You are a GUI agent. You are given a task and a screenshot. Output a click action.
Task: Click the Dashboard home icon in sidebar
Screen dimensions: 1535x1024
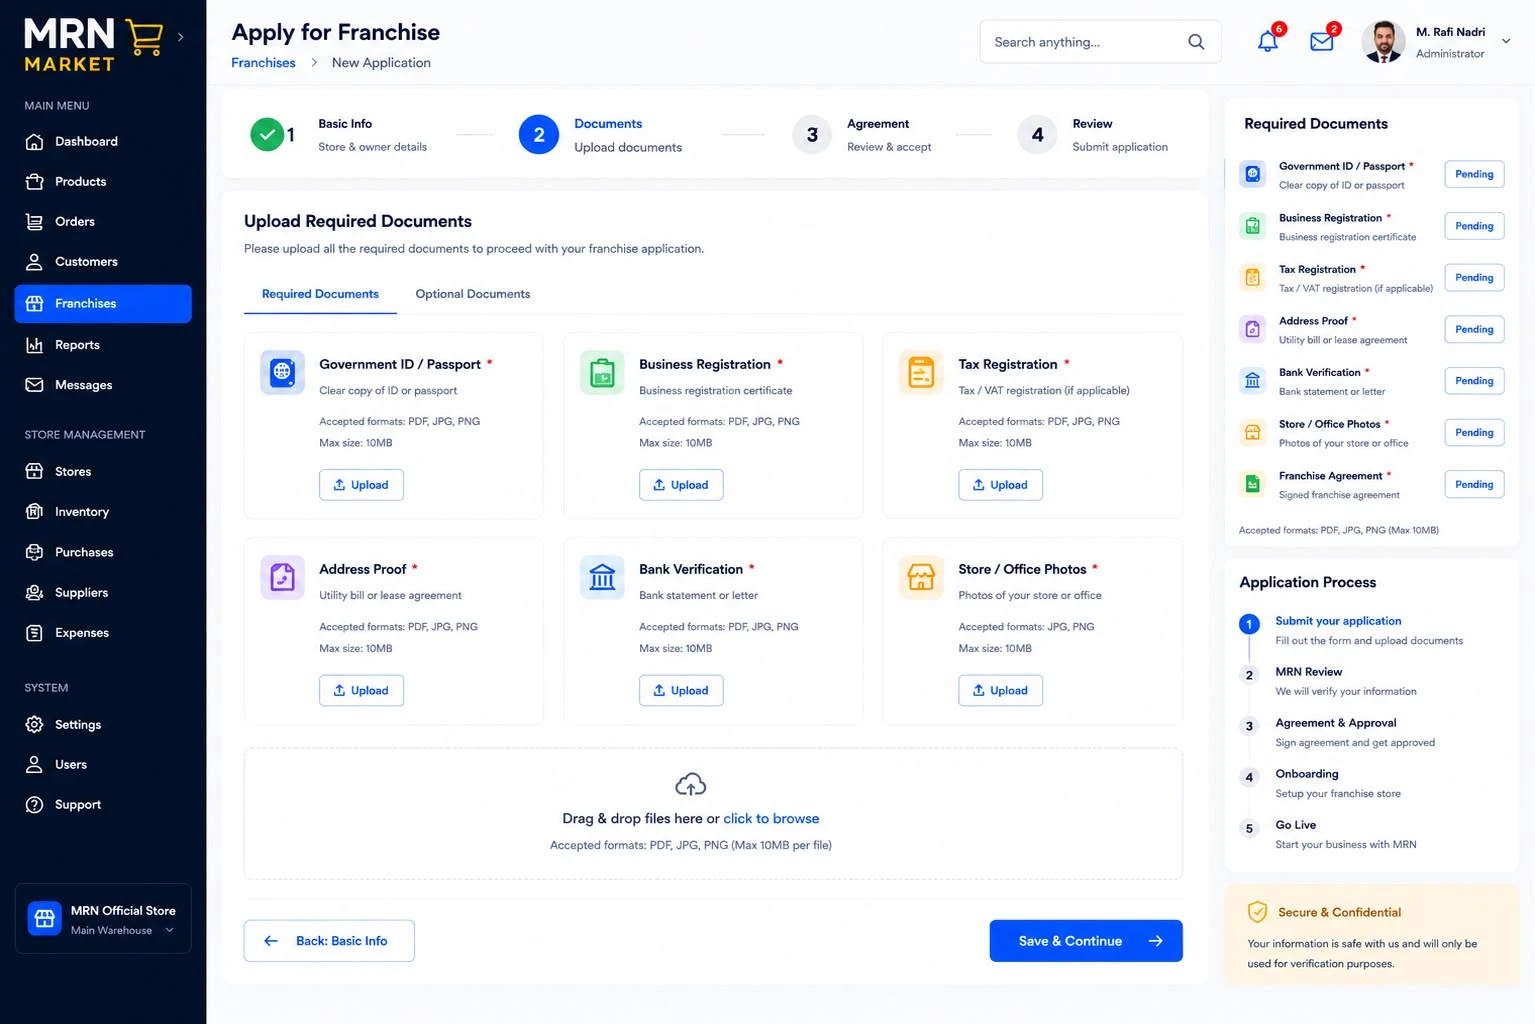(34, 142)
